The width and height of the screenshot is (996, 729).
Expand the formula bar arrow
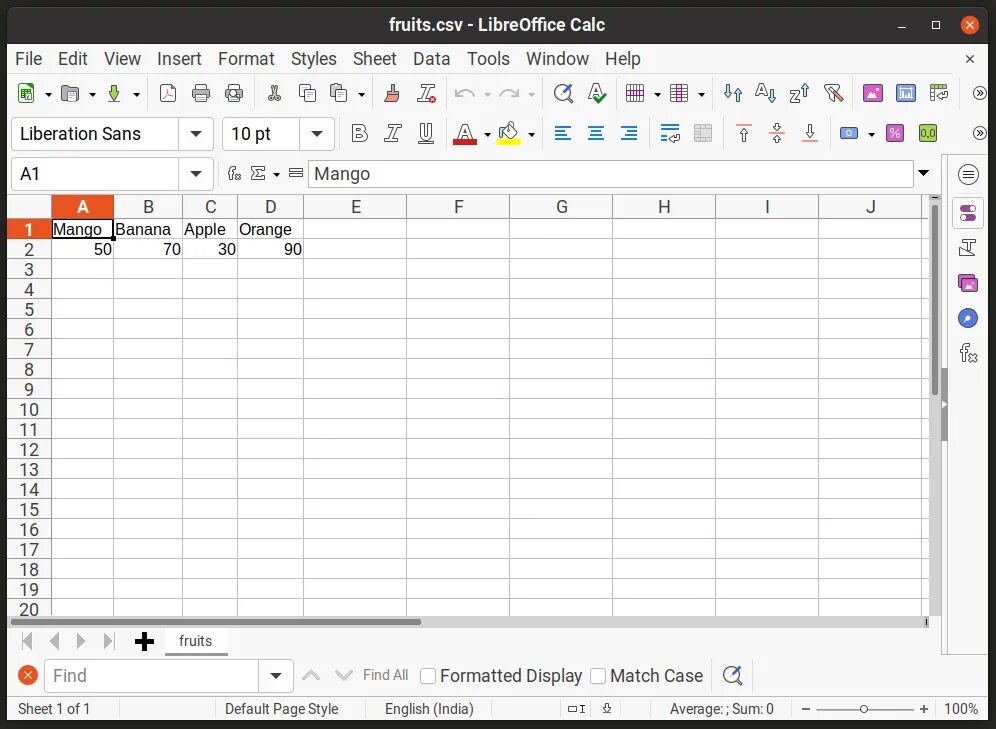tap(924, 173)
